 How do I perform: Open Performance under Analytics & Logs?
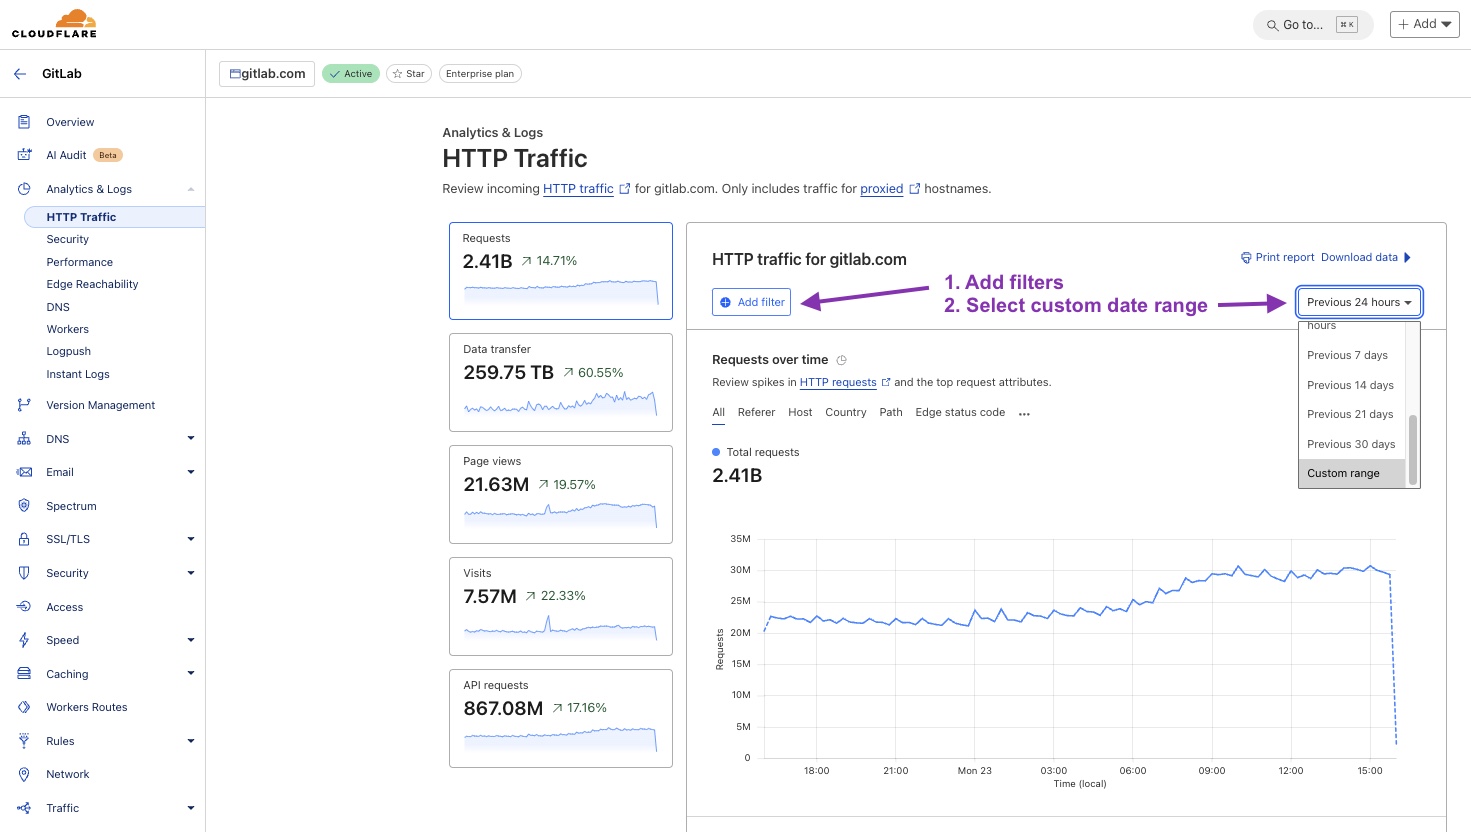pos(80,262)
